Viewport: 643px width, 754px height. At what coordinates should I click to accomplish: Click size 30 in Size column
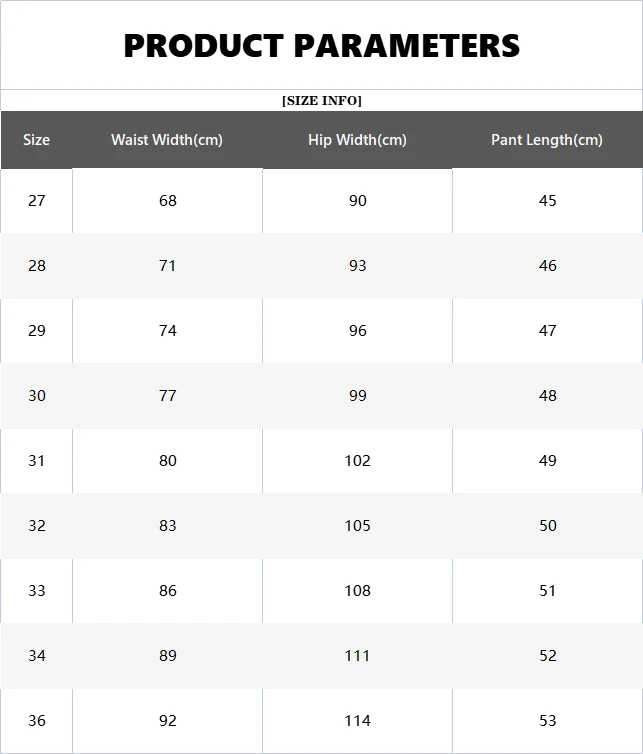click(37, 396)
